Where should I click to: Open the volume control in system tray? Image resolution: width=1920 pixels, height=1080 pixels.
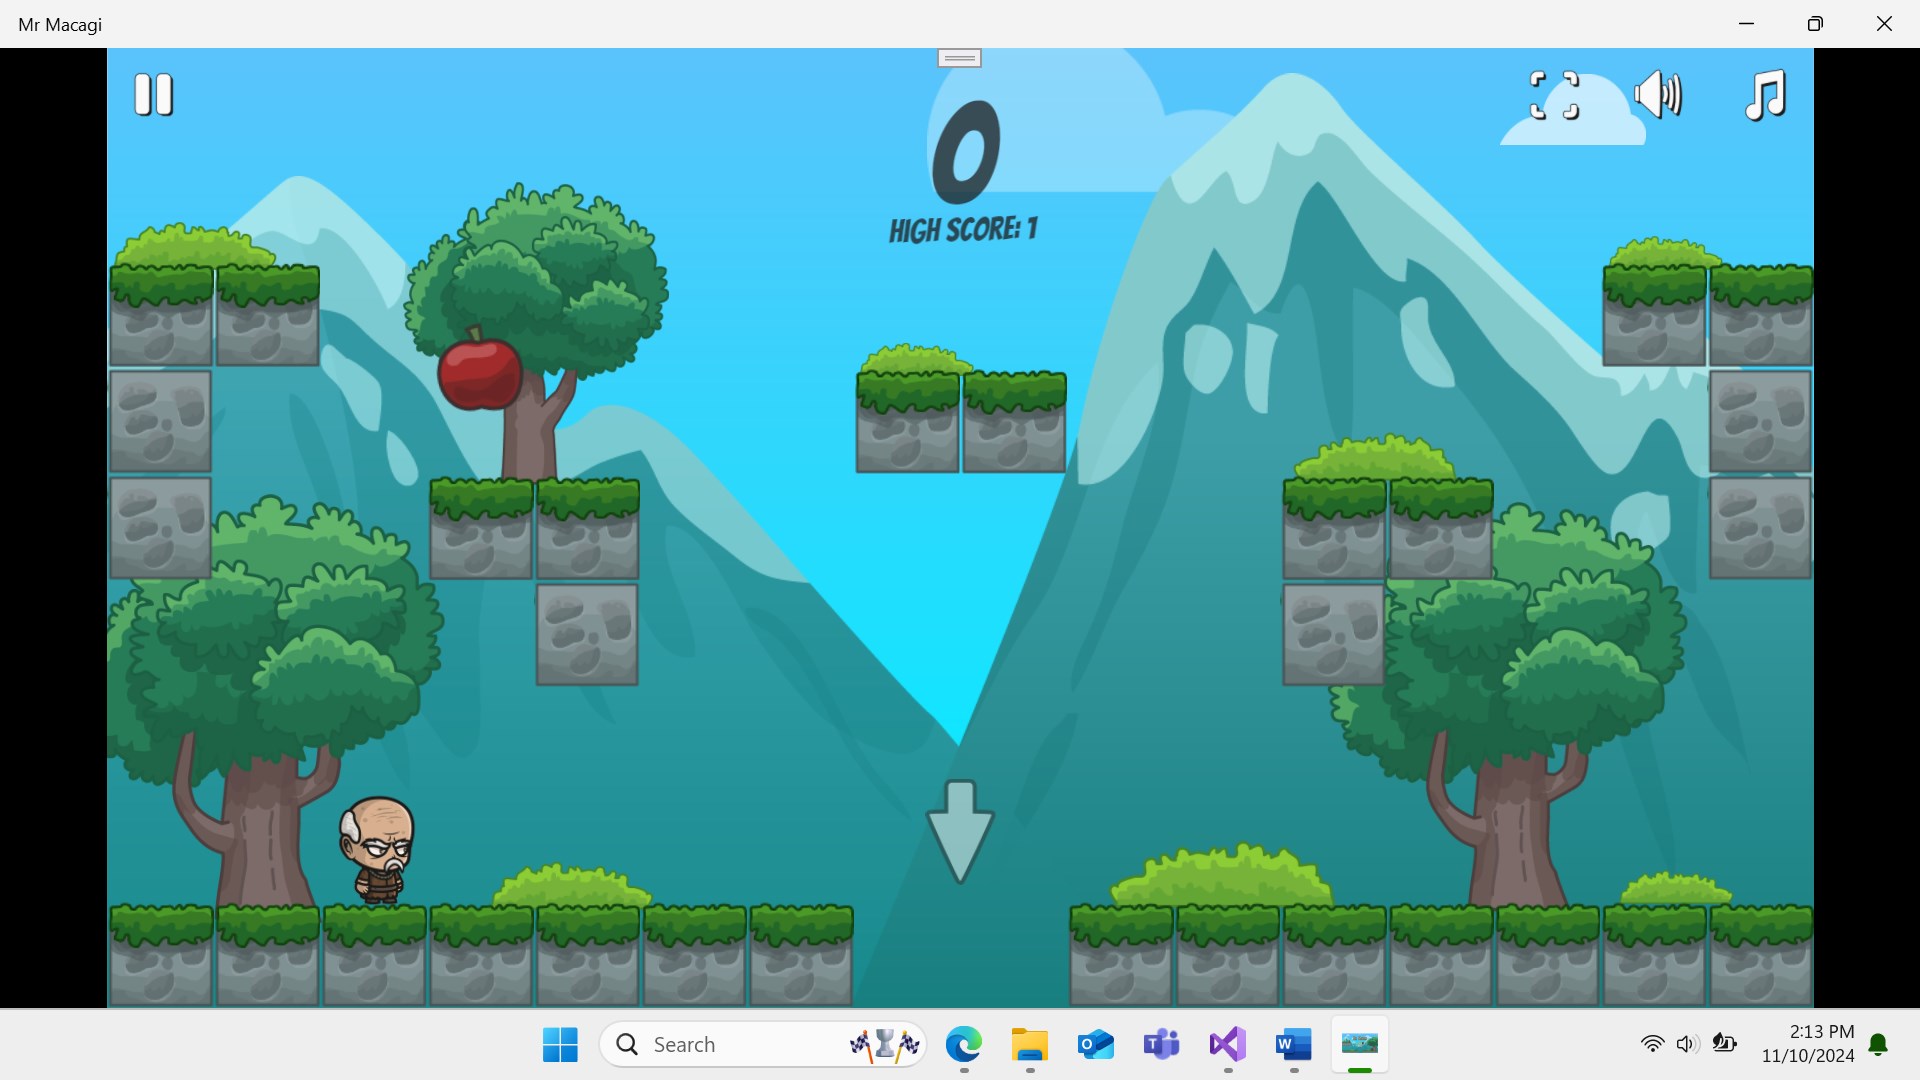[1686, 1045]
